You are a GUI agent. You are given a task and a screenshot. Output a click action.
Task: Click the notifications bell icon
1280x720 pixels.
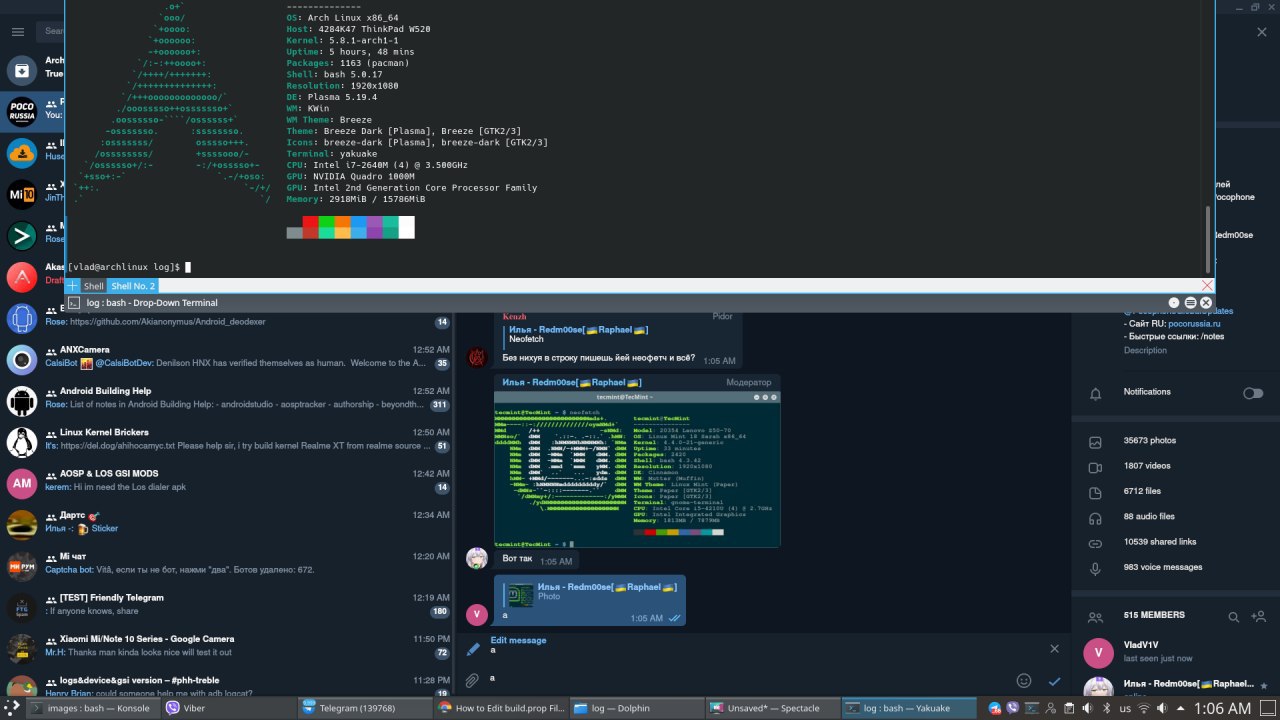click(x=1095, y=393)
